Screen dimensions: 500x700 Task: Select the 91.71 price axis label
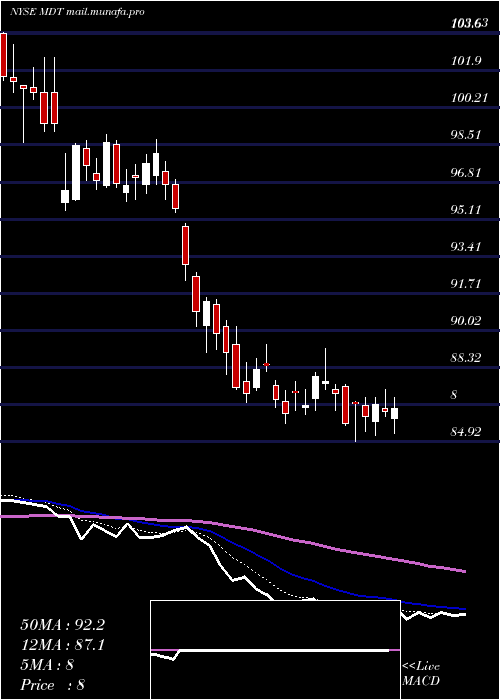[x=466, y=283]
